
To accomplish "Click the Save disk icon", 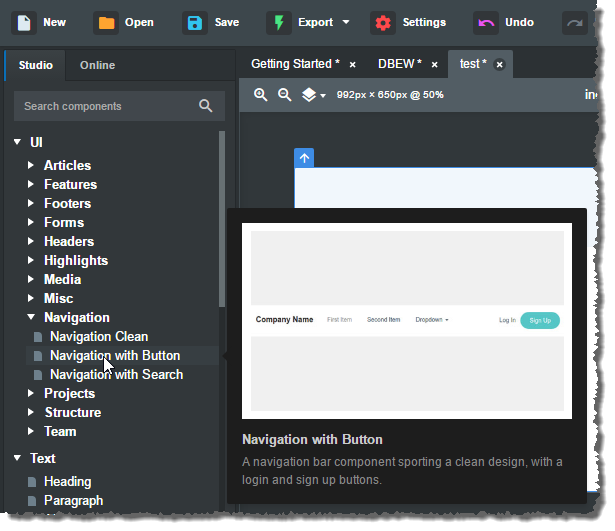I will 194,22.
